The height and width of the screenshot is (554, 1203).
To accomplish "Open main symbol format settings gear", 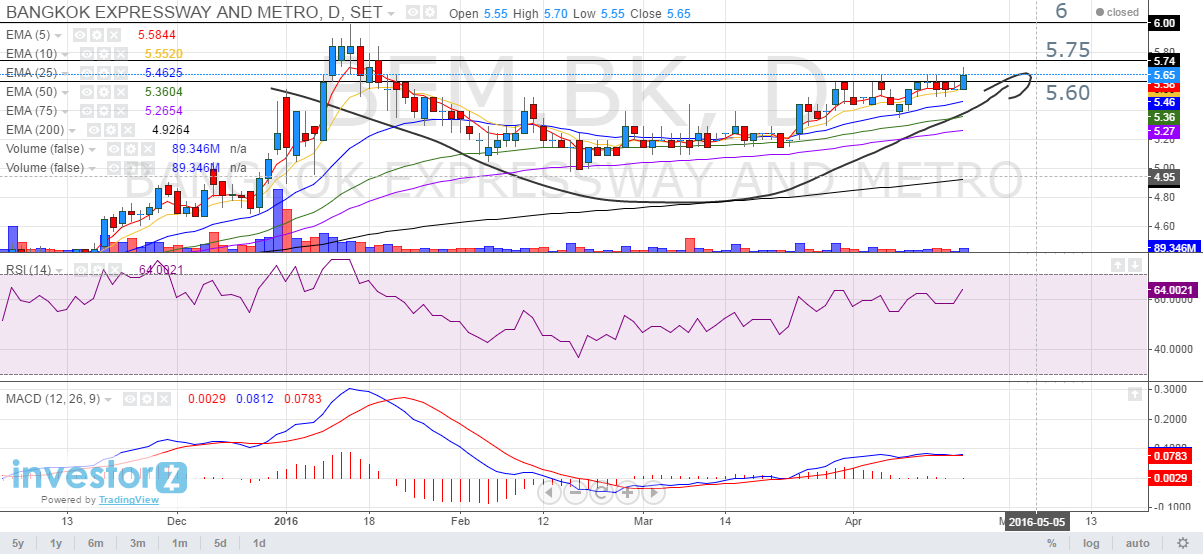I will coord(430,12).
